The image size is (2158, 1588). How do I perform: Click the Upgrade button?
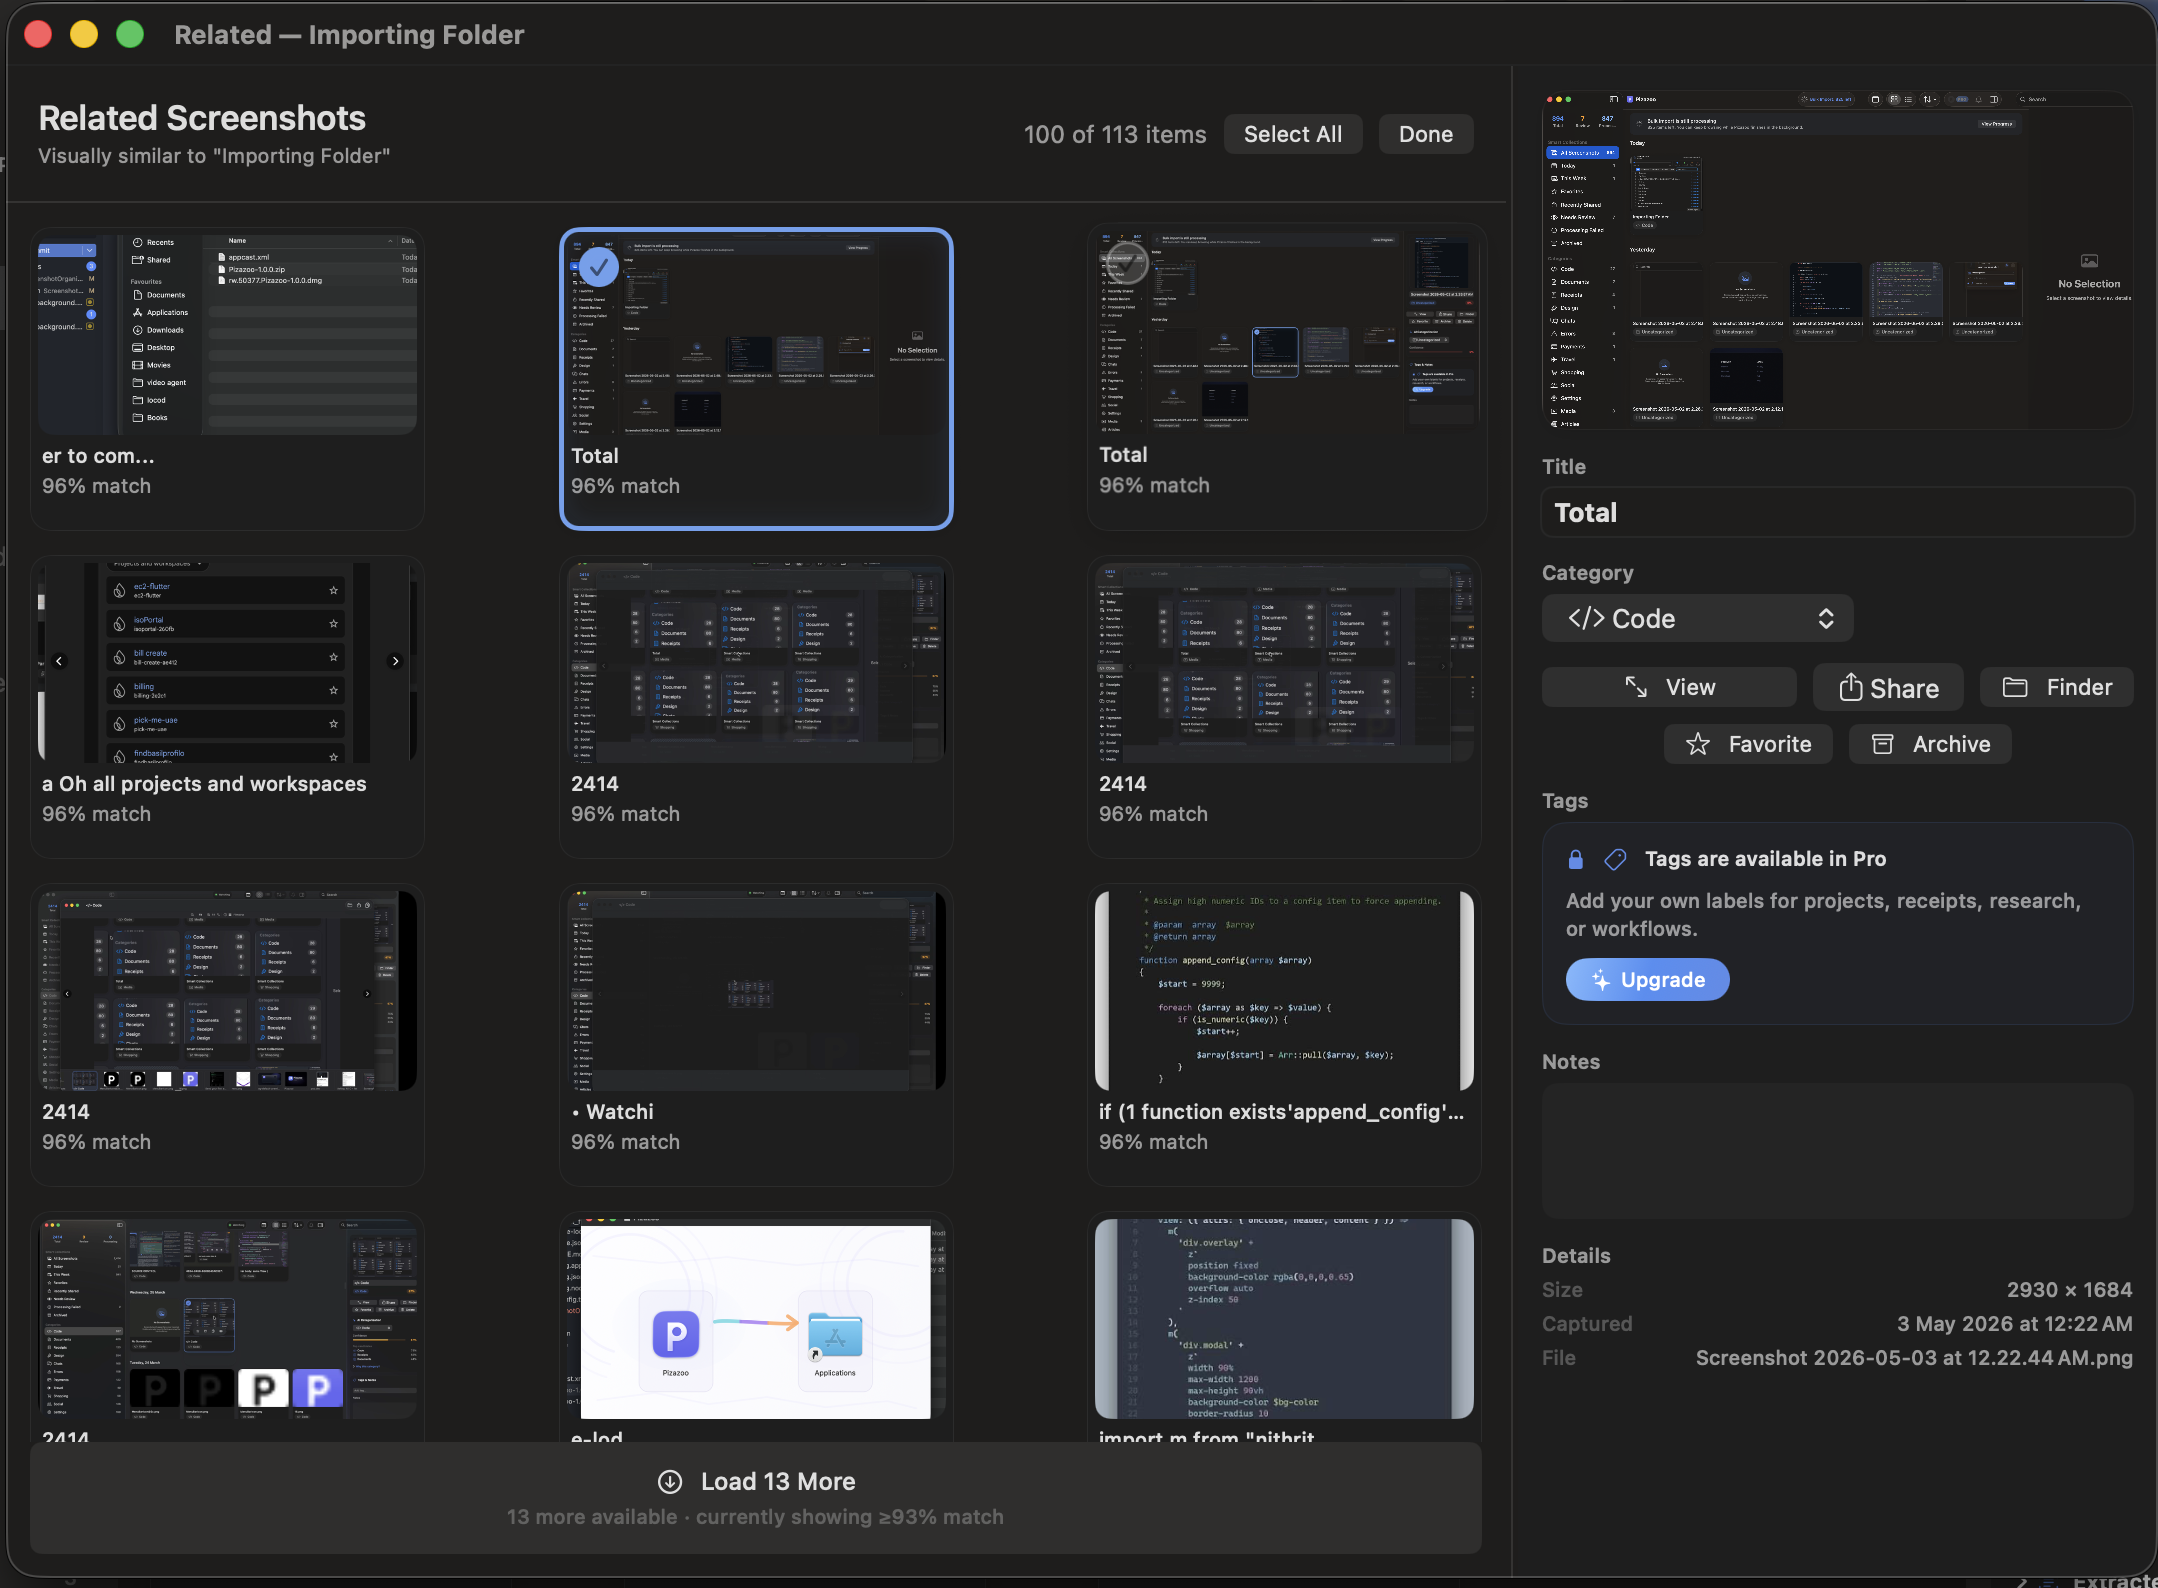pos(1647,980)
